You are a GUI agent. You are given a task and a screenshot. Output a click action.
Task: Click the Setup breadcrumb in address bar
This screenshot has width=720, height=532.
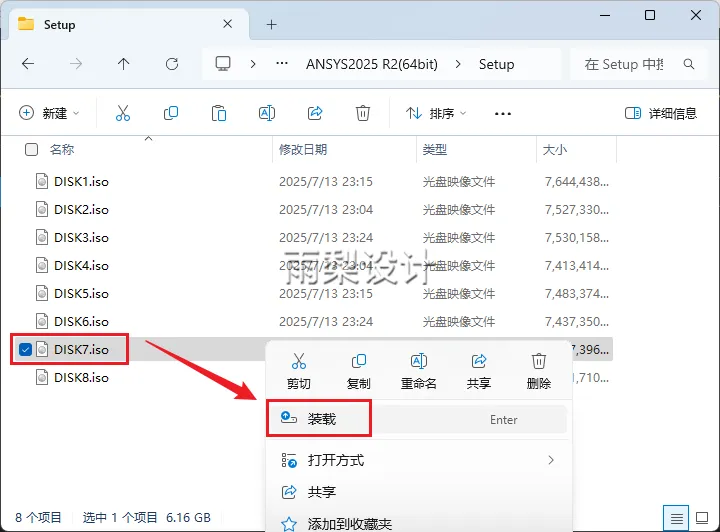(x=496, y=64)
